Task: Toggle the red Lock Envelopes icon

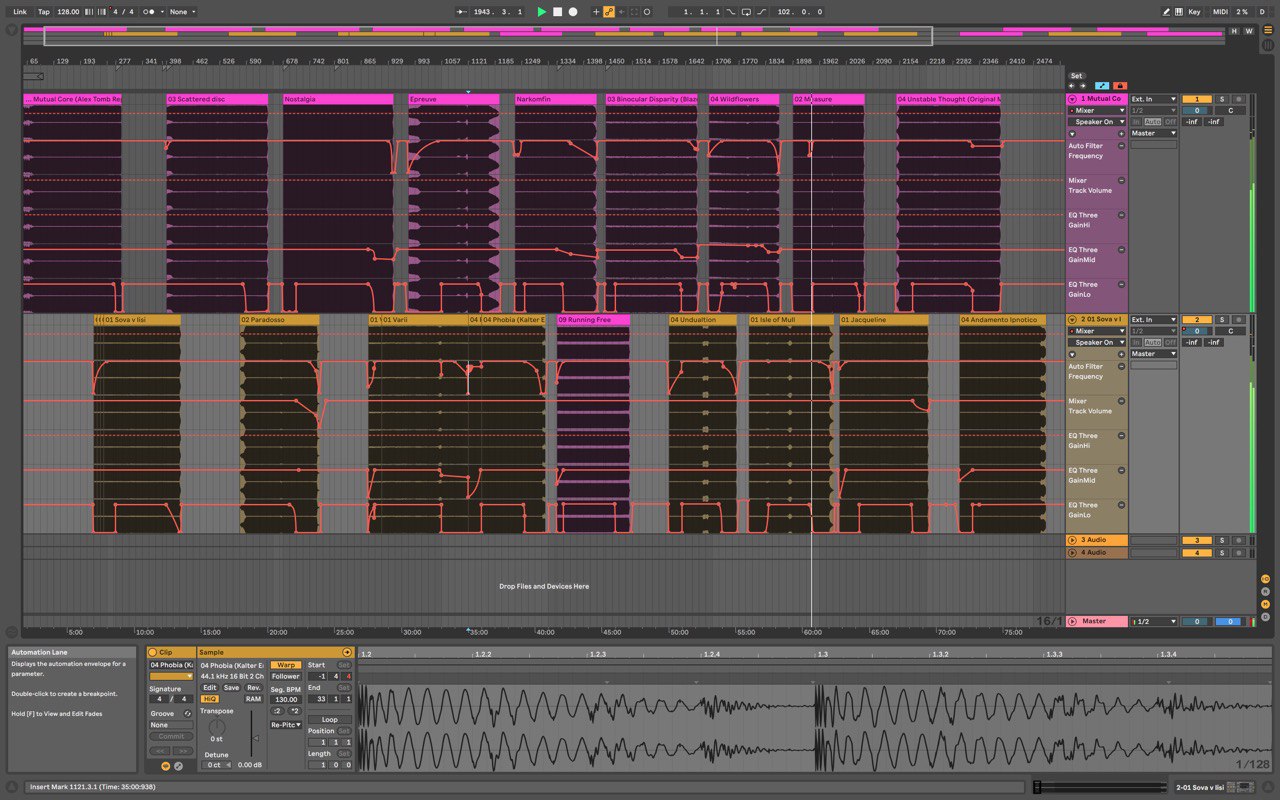Action: tap(1119, 86)
